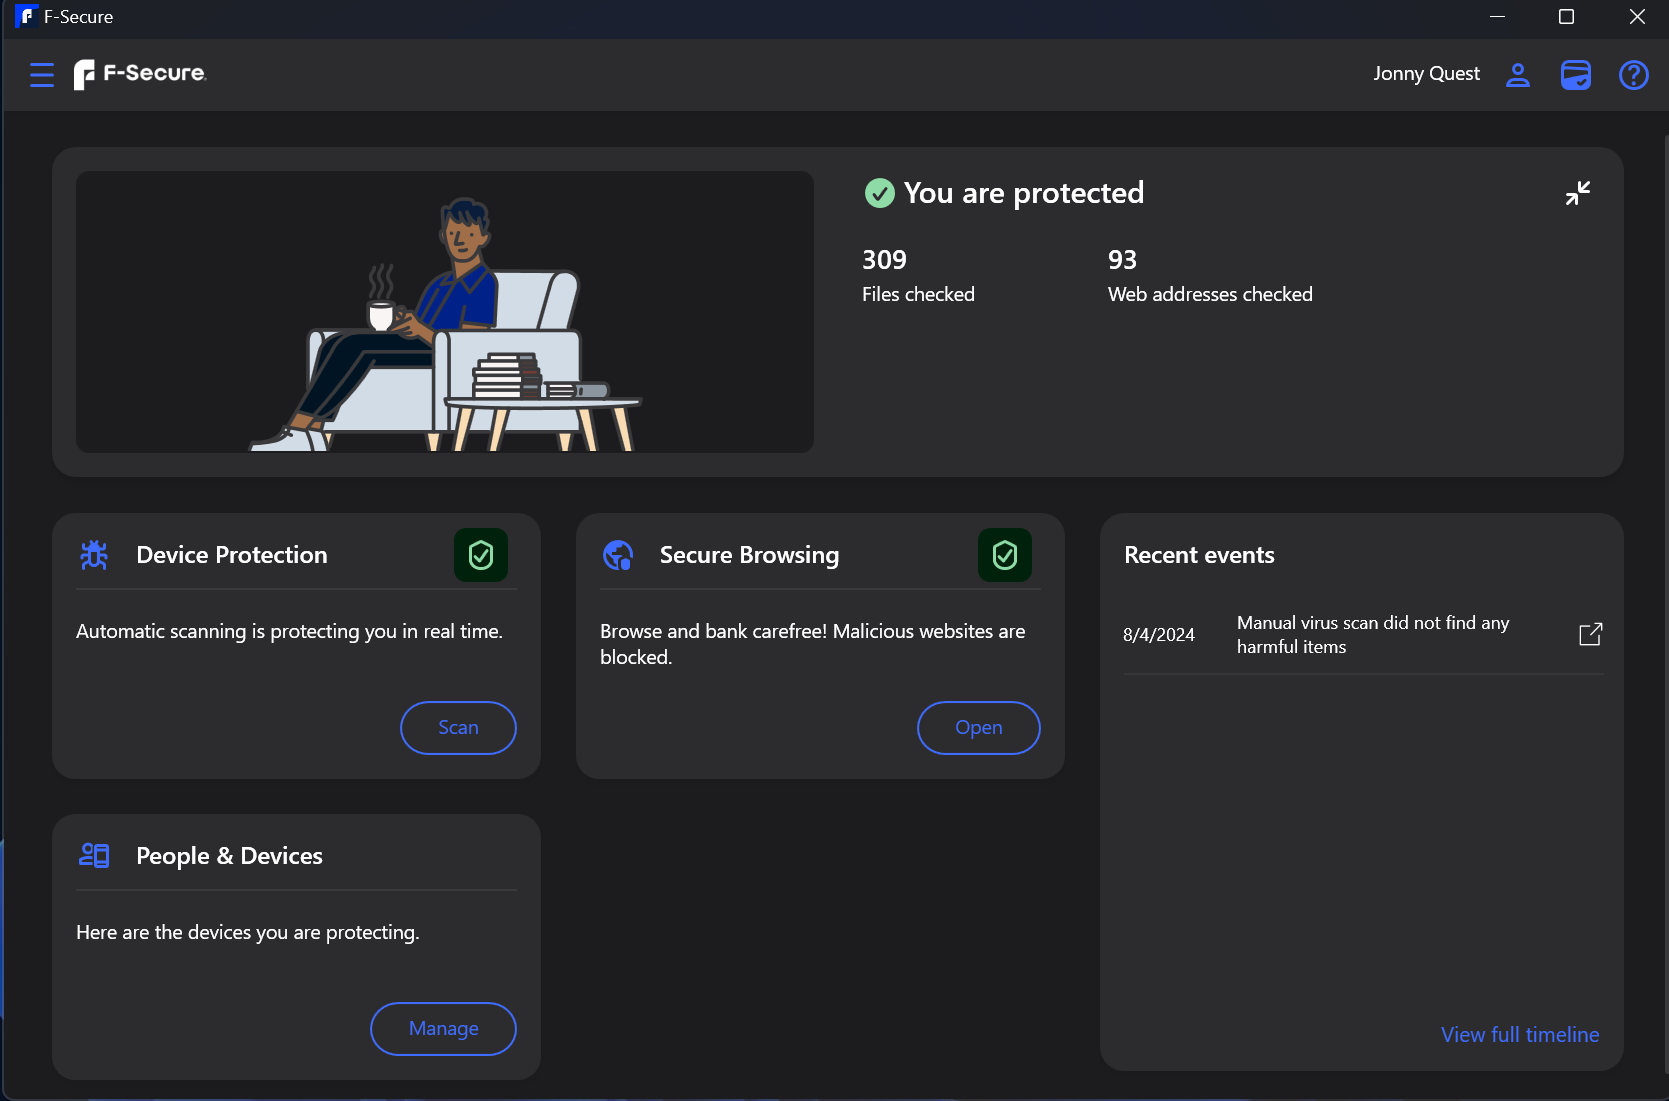The width and height of the screenshot is (1669, 1101).
Task: Close the F-Secure window
Action: coord(1637,17)
